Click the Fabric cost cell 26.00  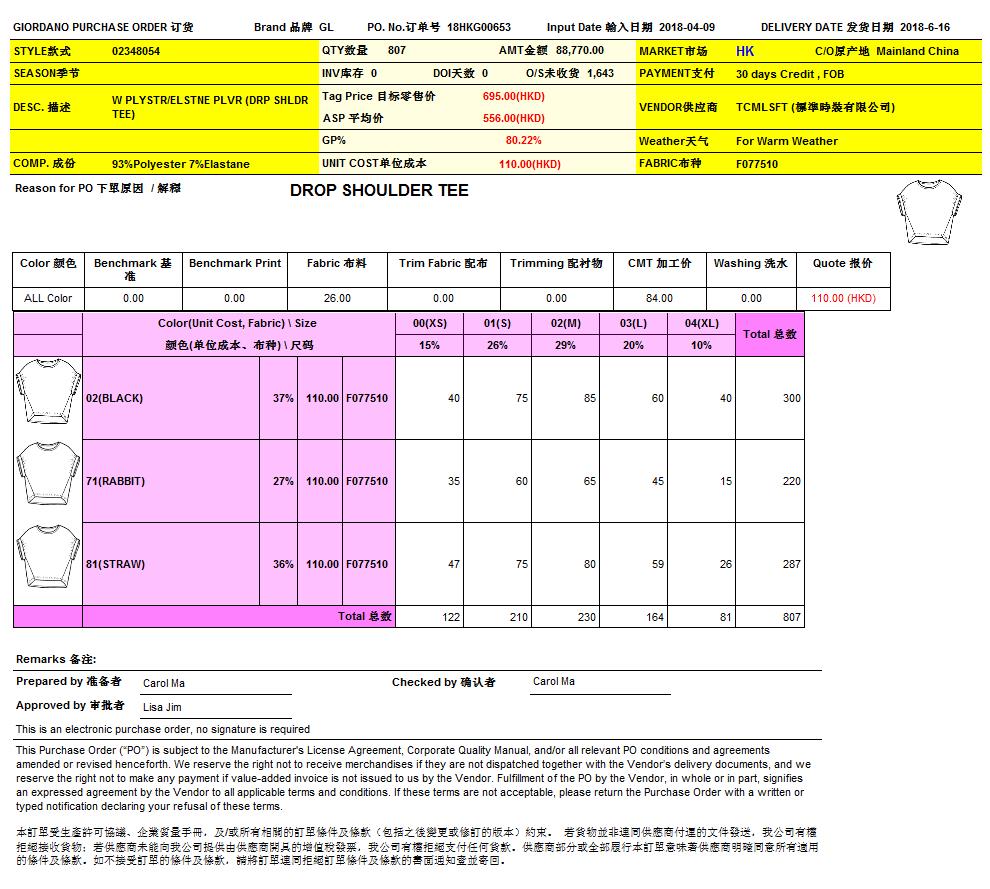tap(337, 298)
